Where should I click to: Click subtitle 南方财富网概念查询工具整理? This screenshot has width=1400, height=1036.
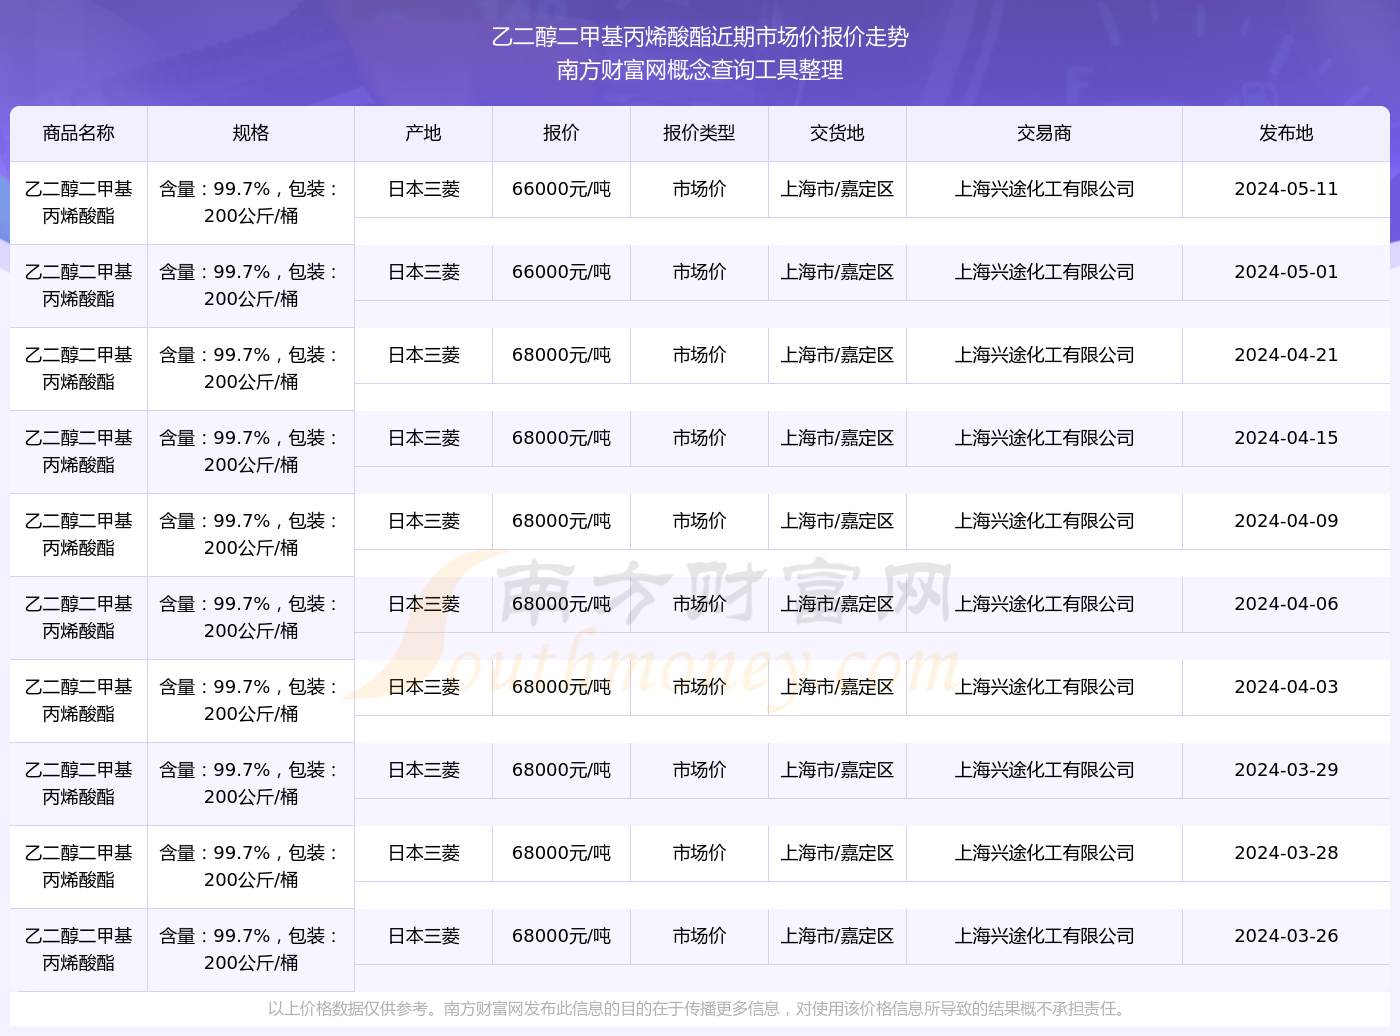pos(700,70)
